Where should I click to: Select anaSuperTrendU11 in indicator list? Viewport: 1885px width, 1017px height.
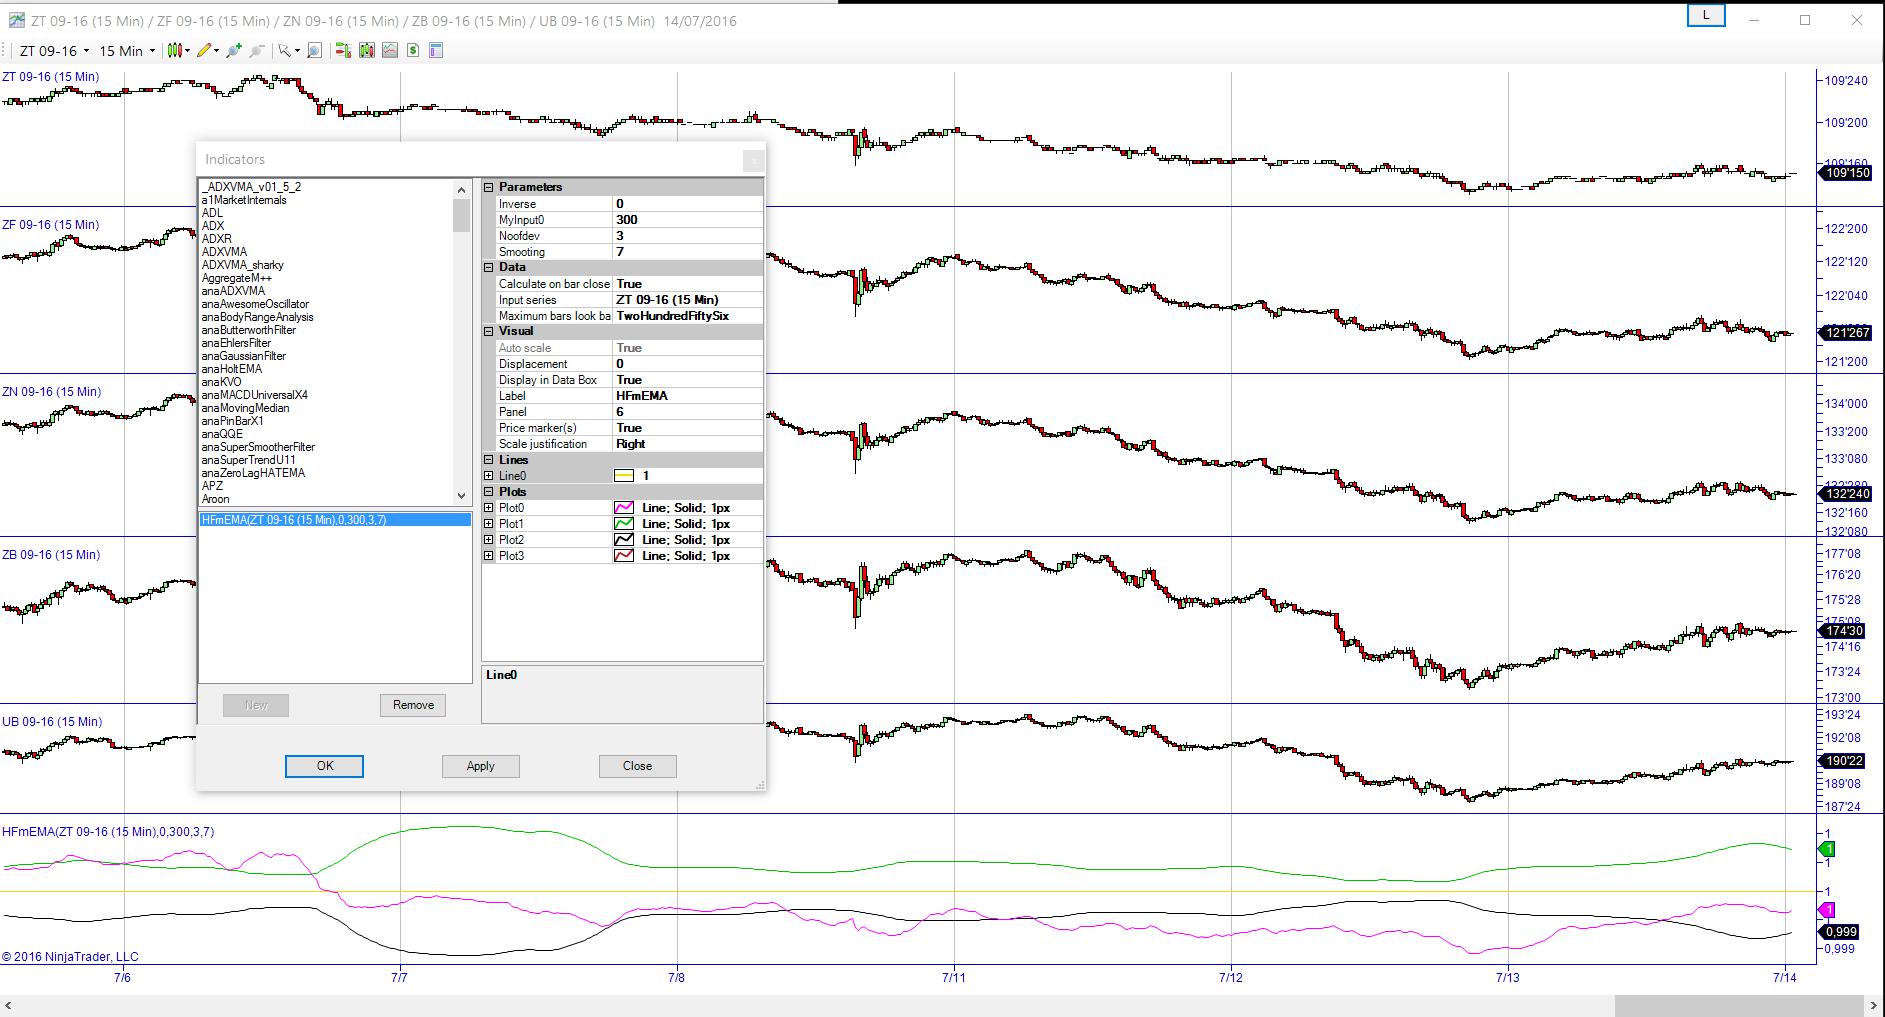(x=248, y=460)
